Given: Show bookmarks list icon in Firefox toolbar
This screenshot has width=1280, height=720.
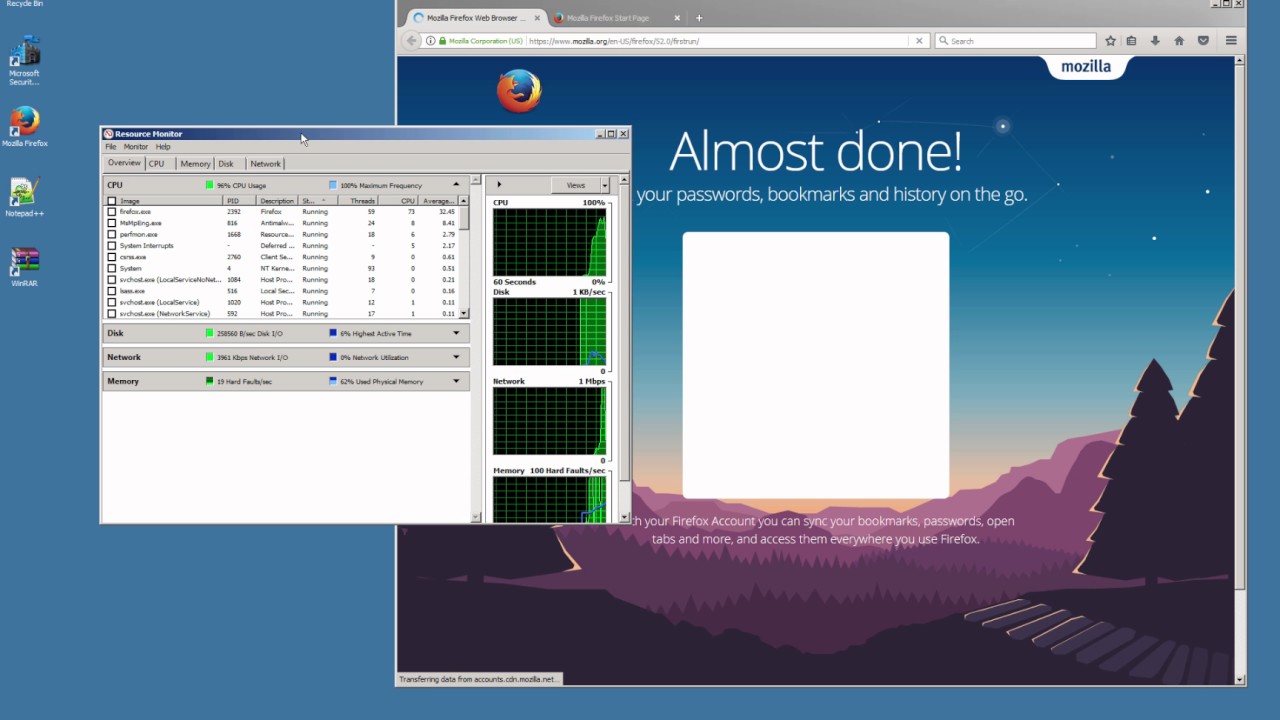Looking at the screenshot, I should click(x=1131, y=41).
